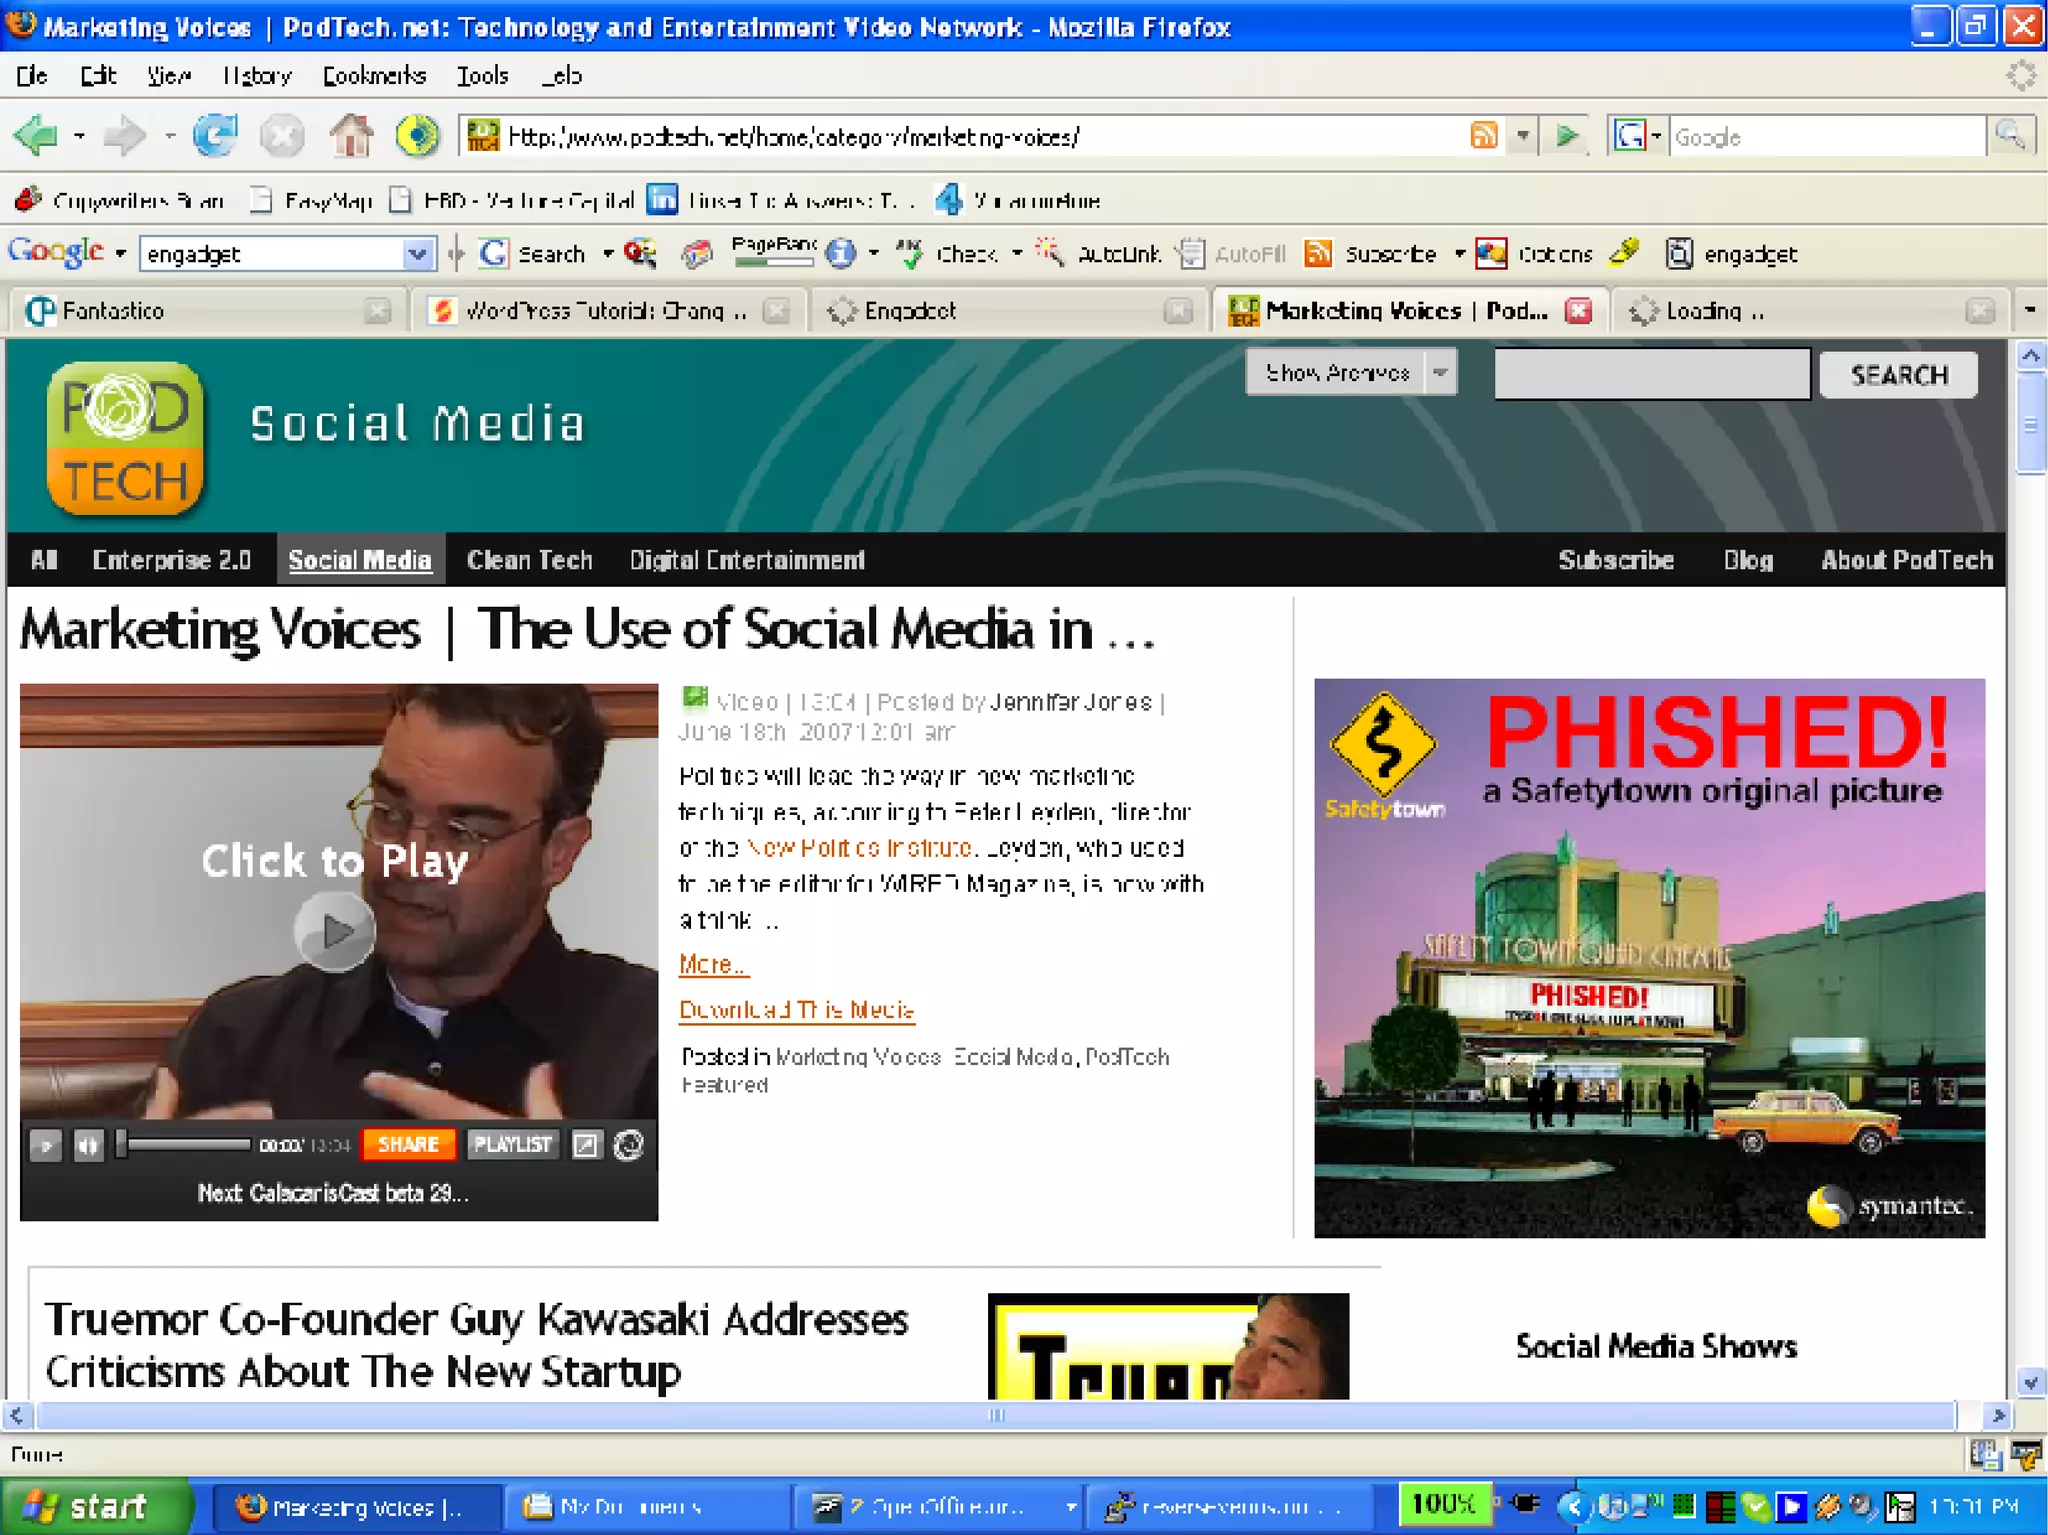Click the Firefox Reload page icon
The width and height of the screenshot is (2048, 1535).
tap(215, 135)
